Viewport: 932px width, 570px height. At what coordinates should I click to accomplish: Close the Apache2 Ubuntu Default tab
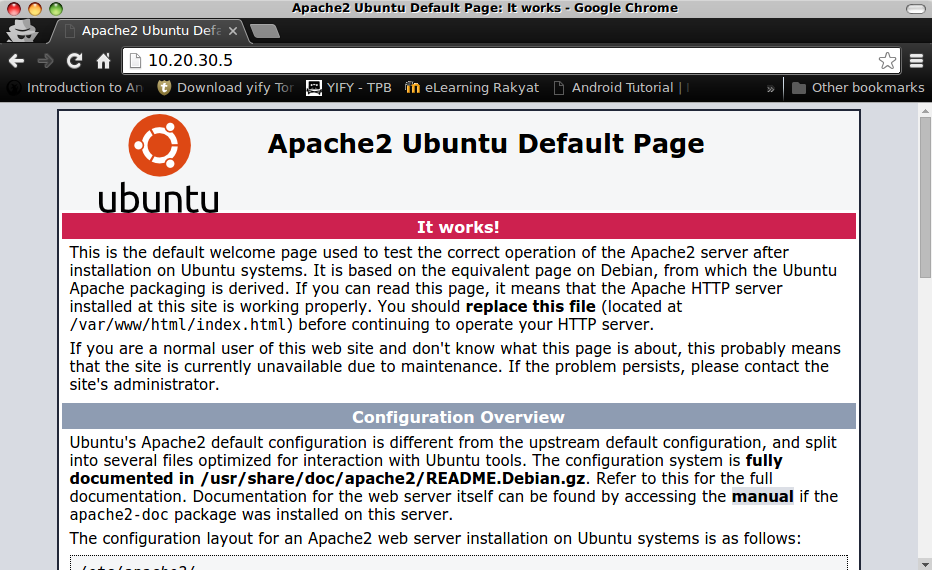pos(233,31)
